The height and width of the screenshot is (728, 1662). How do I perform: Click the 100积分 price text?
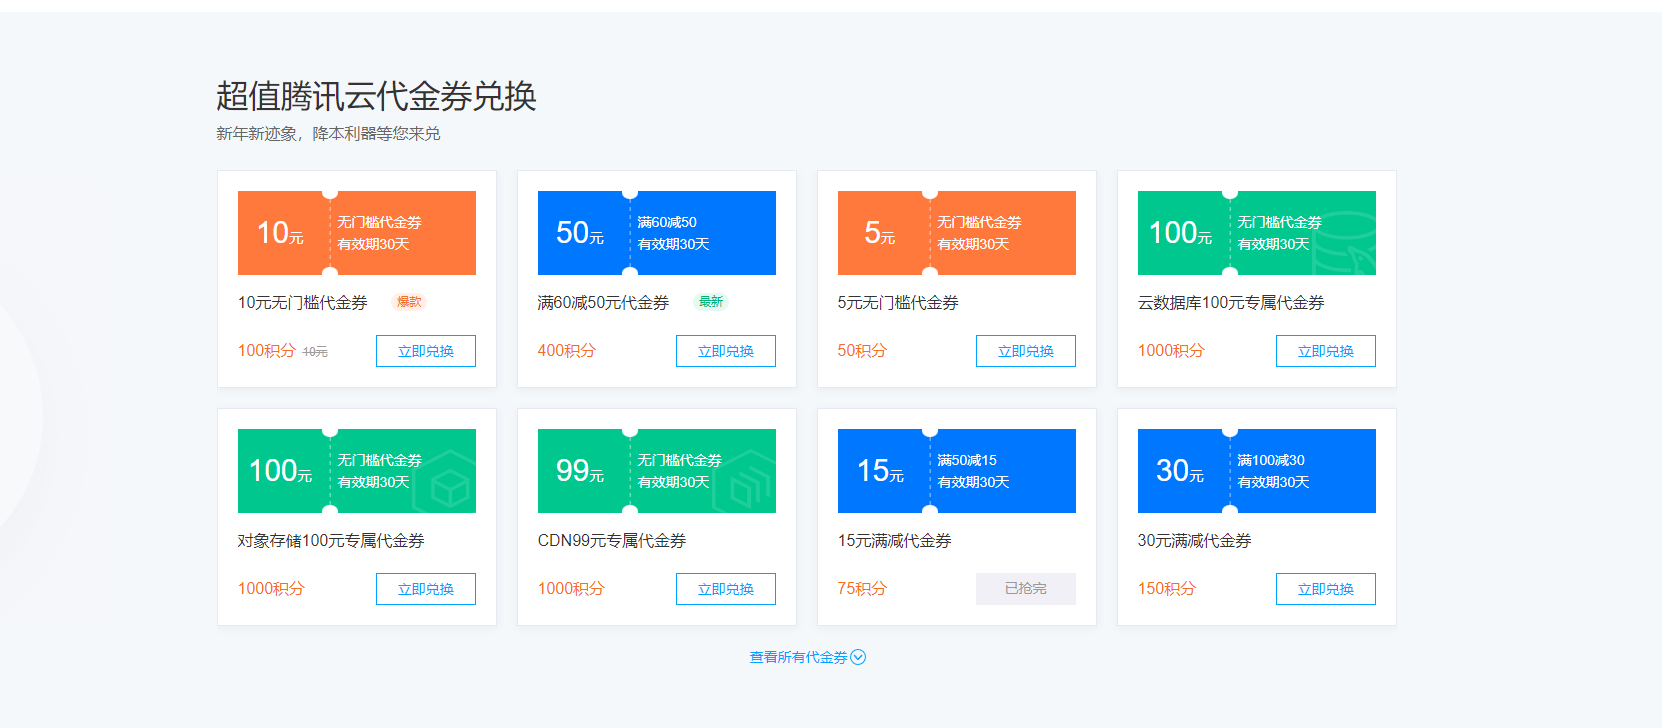[x=267, y=351]
